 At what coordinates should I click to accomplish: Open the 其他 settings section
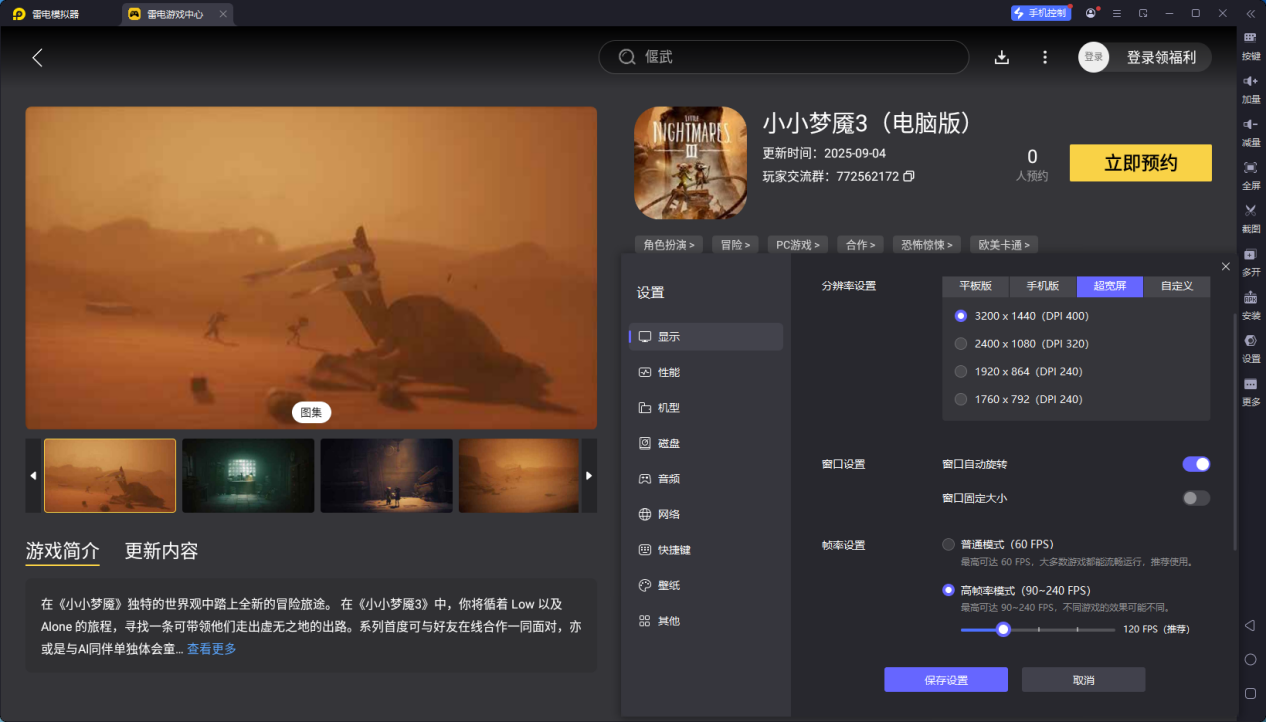coord(706,621)
